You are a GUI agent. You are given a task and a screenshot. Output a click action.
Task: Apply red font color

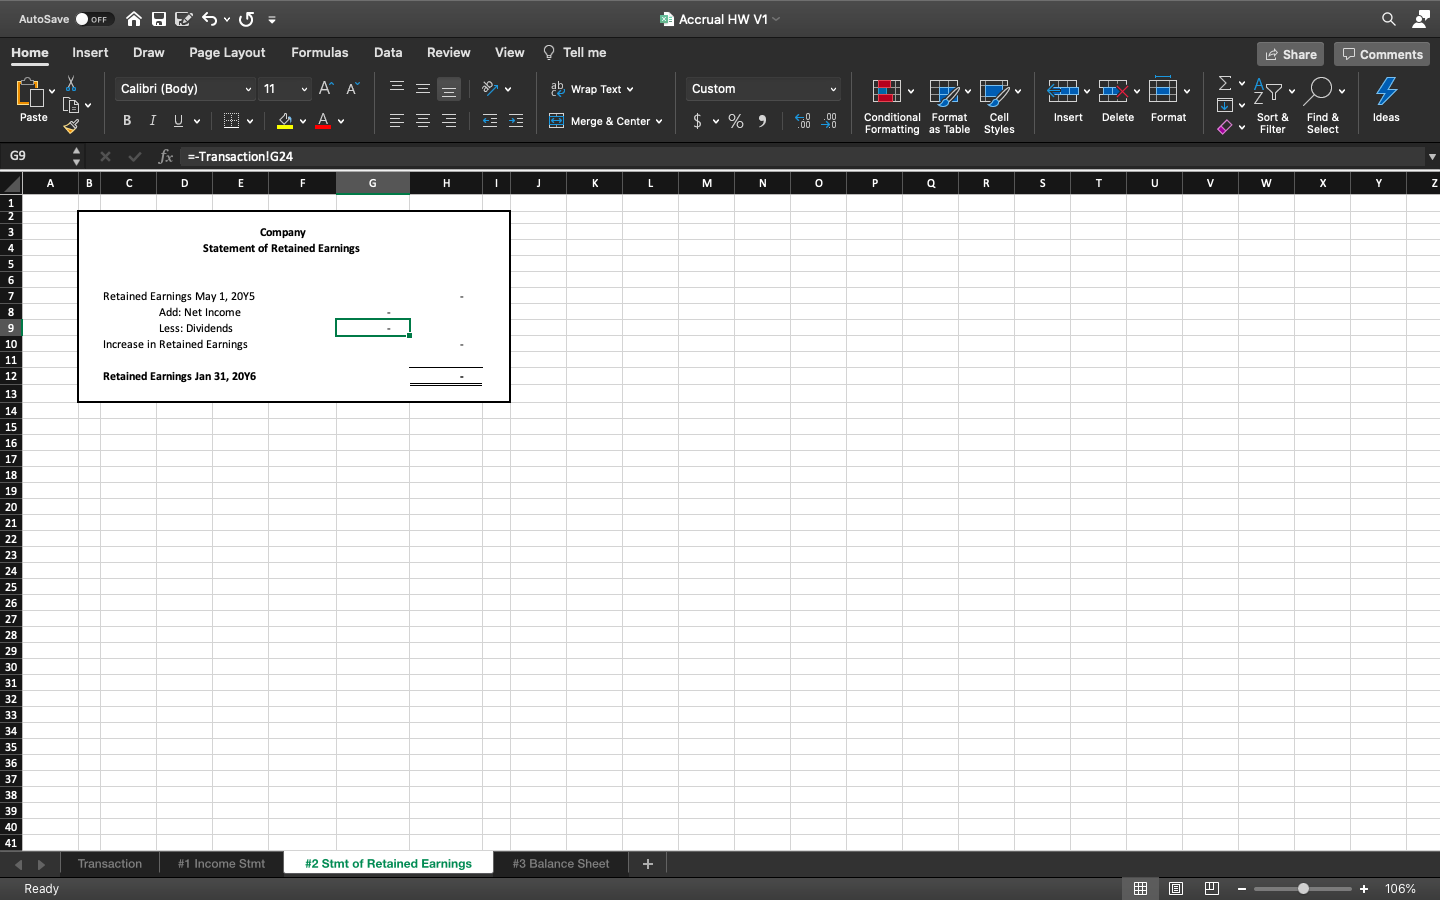pos(323,121)
